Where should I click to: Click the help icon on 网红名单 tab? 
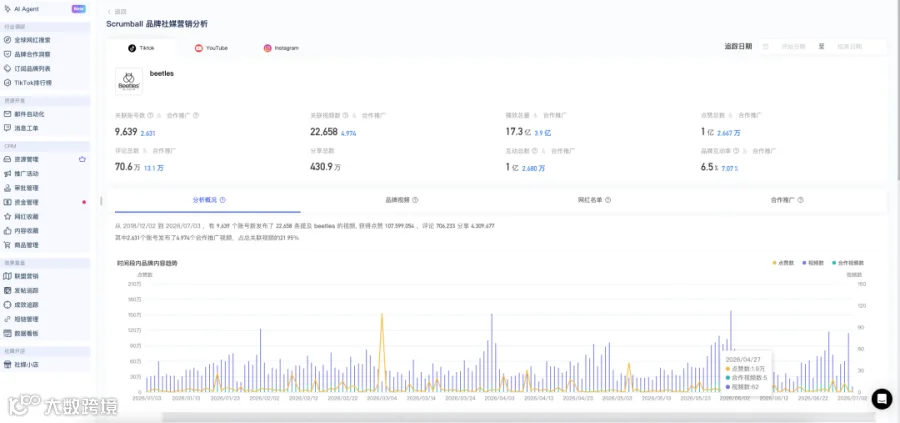[x=608, y=200]
